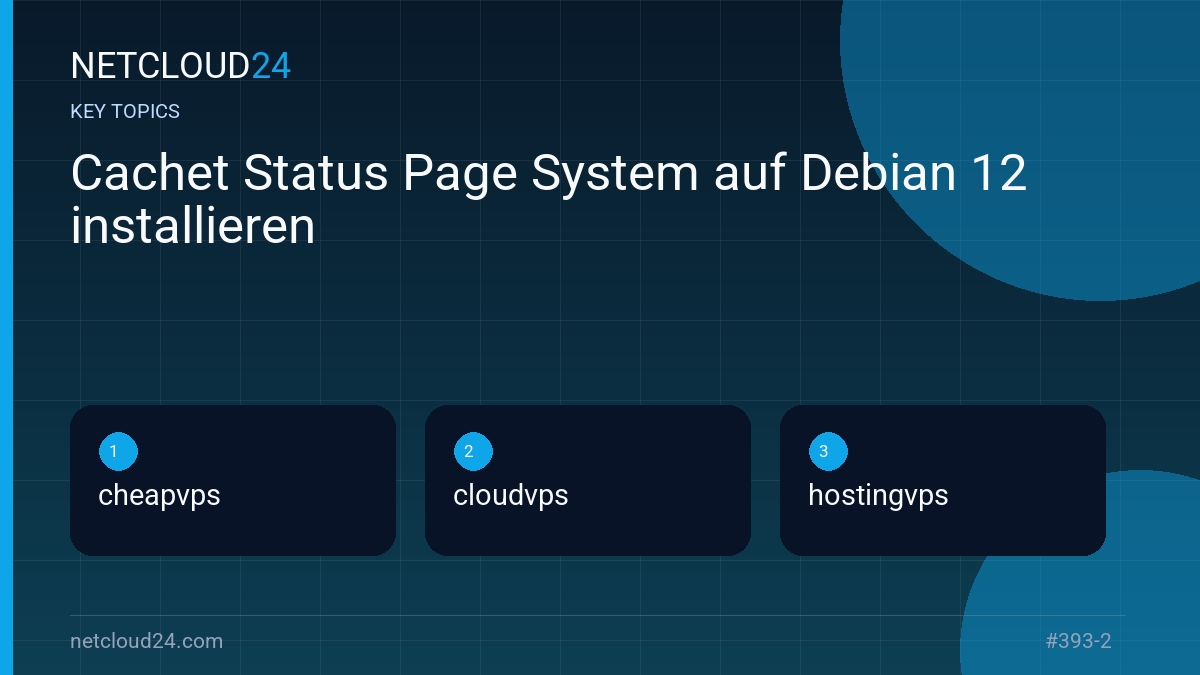Click the NETCLOUD24 logo text
This screenshot has width=1200, height=675.
coord(180,66)
